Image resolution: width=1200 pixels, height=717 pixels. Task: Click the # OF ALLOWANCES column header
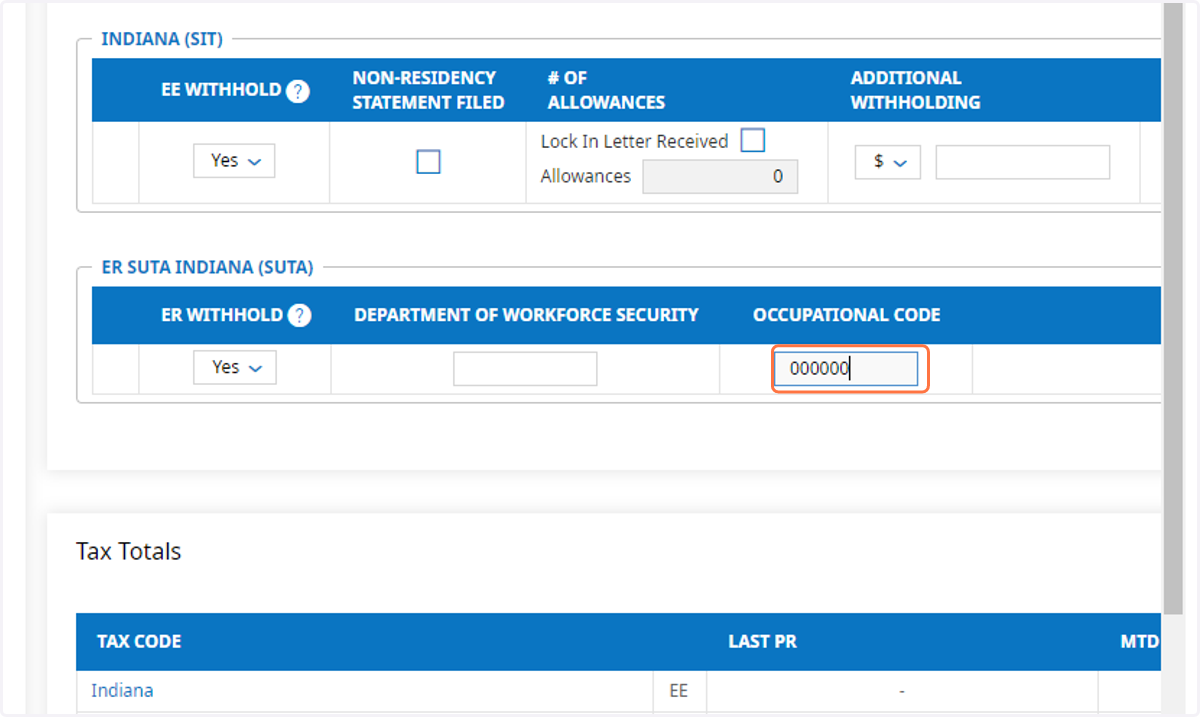[606, 90]
